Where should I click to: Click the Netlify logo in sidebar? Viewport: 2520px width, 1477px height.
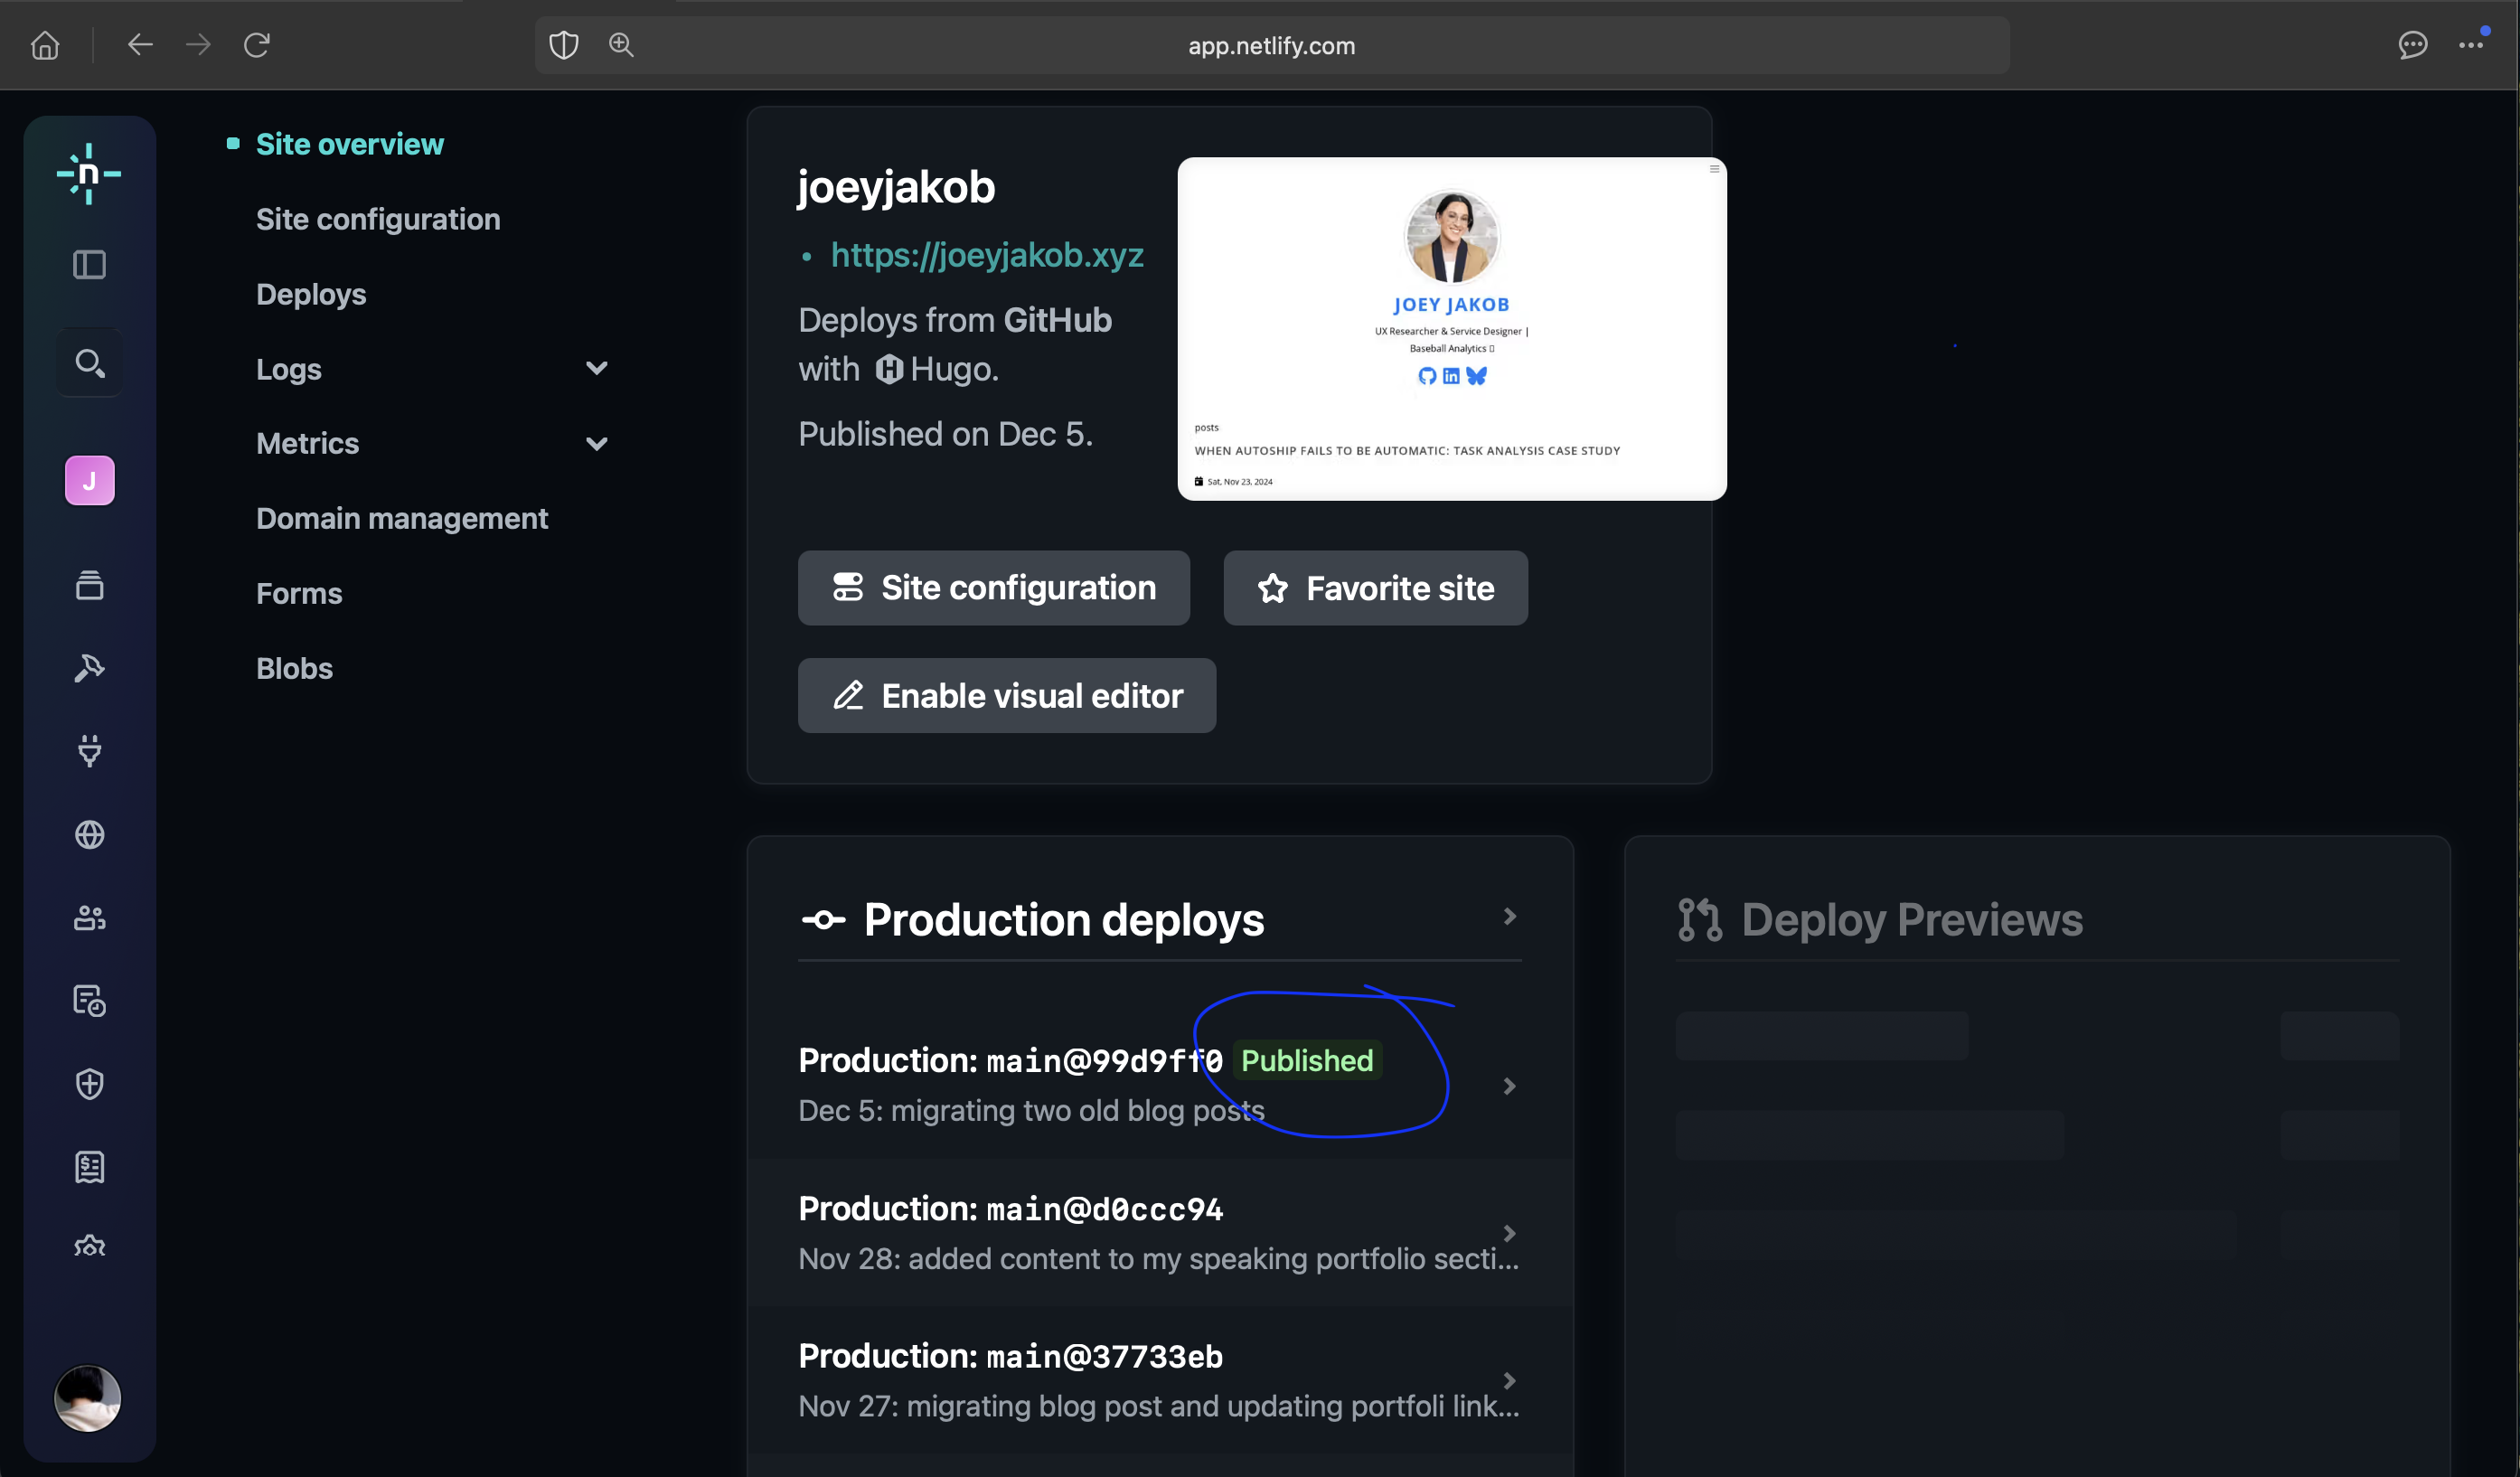(x=89, y=174)
